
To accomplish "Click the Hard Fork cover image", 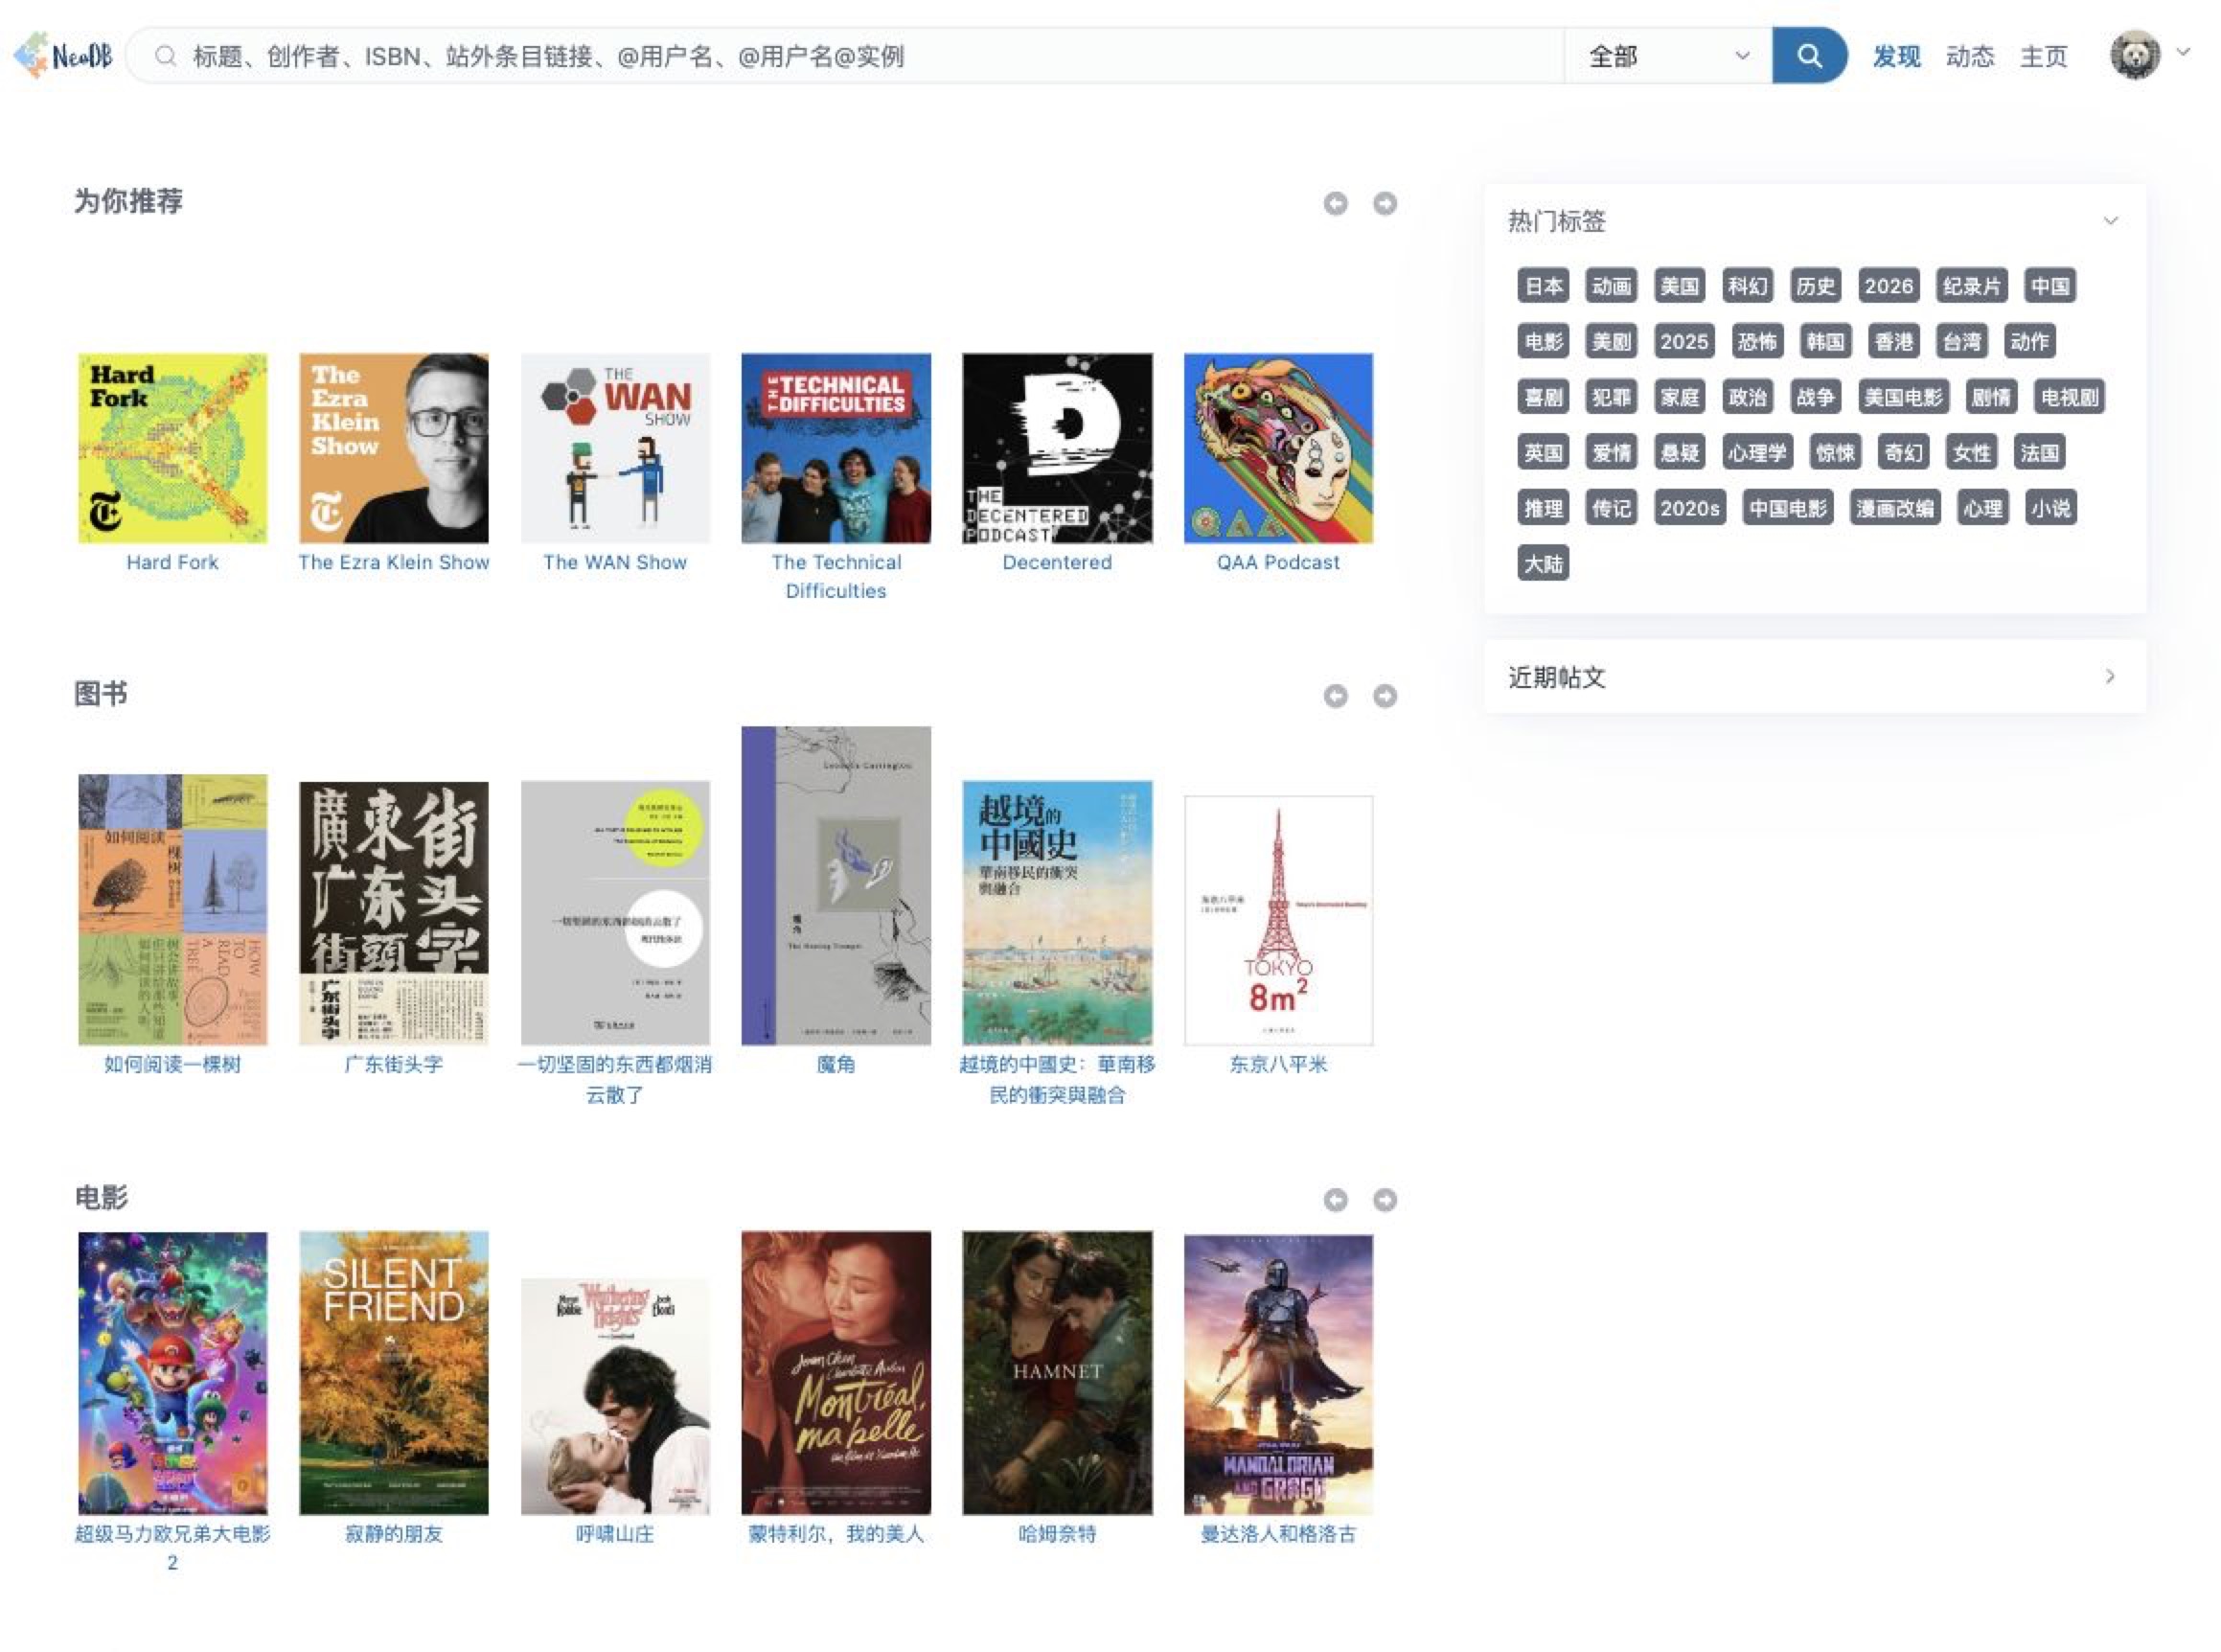I will click(x=173, y=448).
